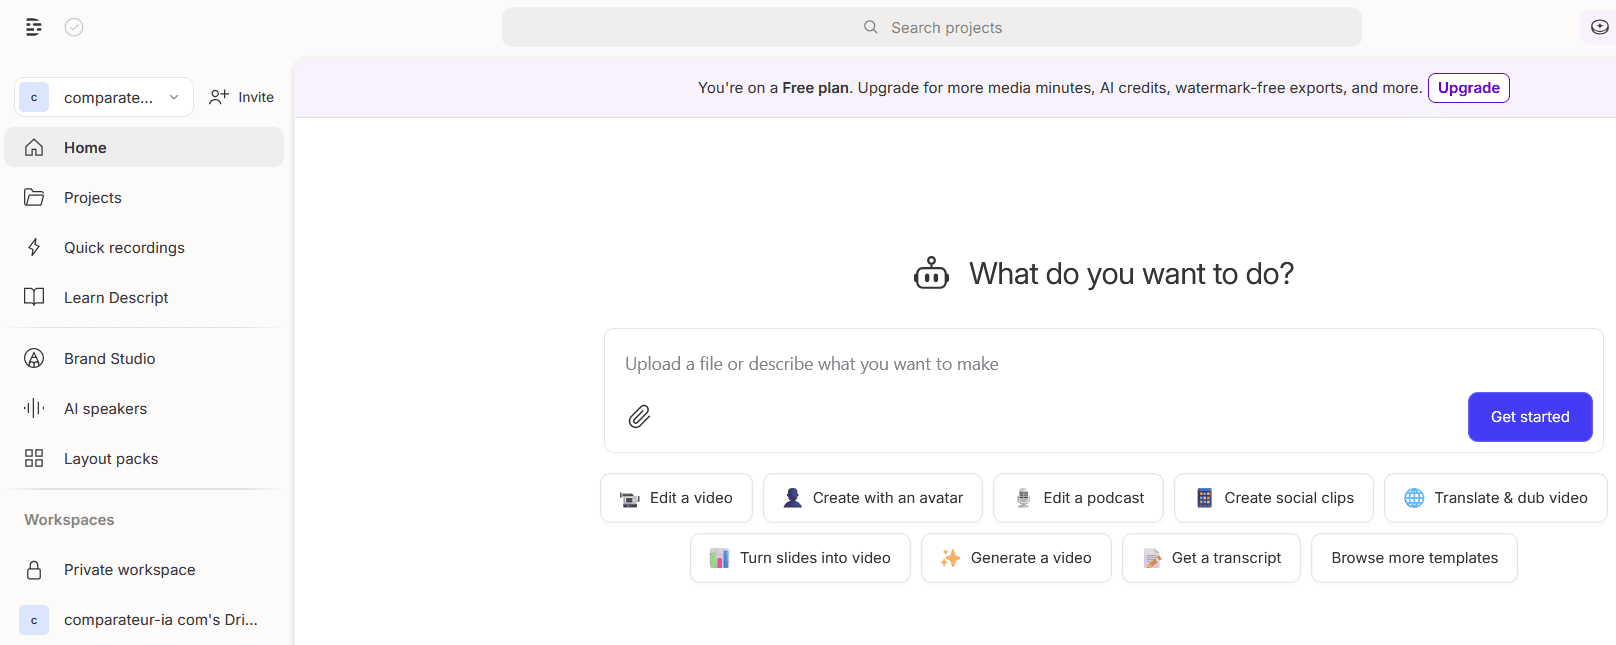The height and width of the screenshot is (645, 1616).
Task: Select the Home sidebar item
Action: [x=85, y=148]
